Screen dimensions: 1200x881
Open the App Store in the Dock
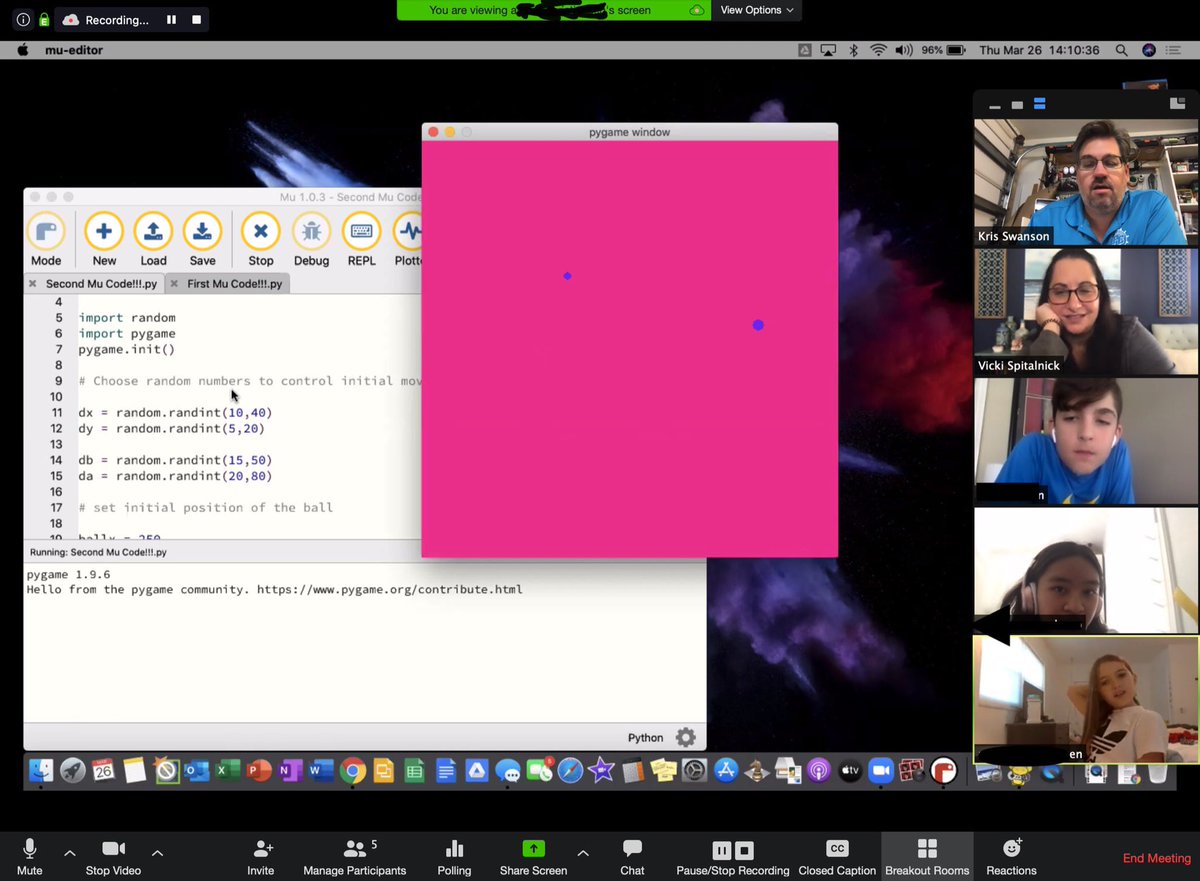click(x=726, y=771)
